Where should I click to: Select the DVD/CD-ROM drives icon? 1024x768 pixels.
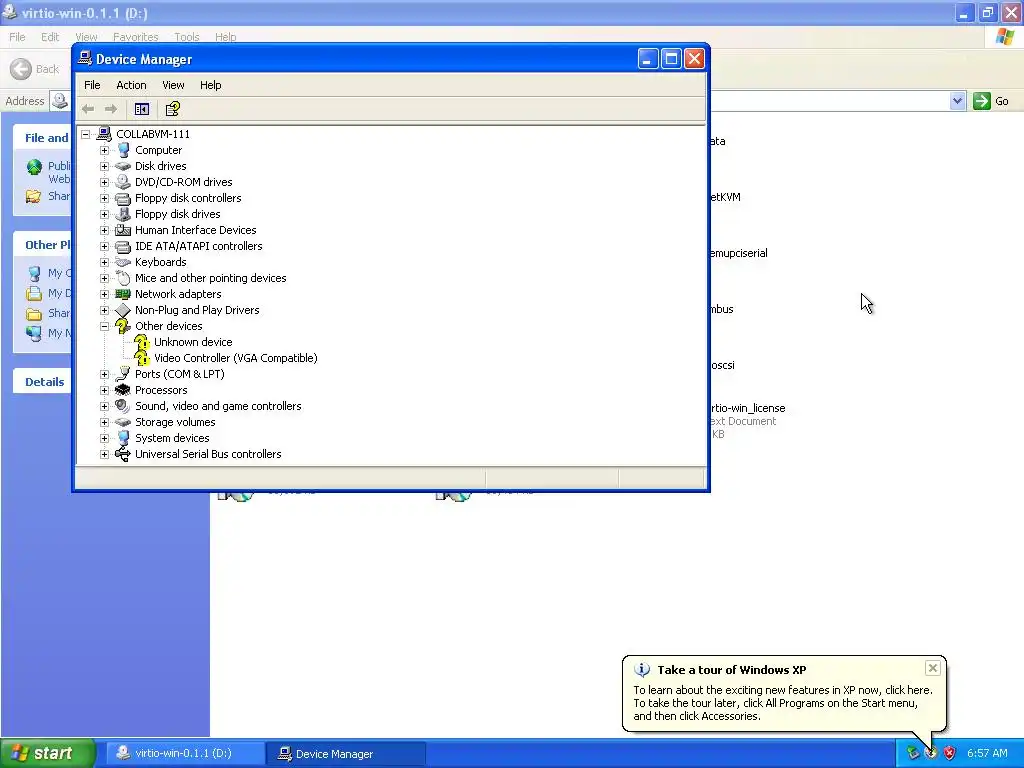click(123, 182)
